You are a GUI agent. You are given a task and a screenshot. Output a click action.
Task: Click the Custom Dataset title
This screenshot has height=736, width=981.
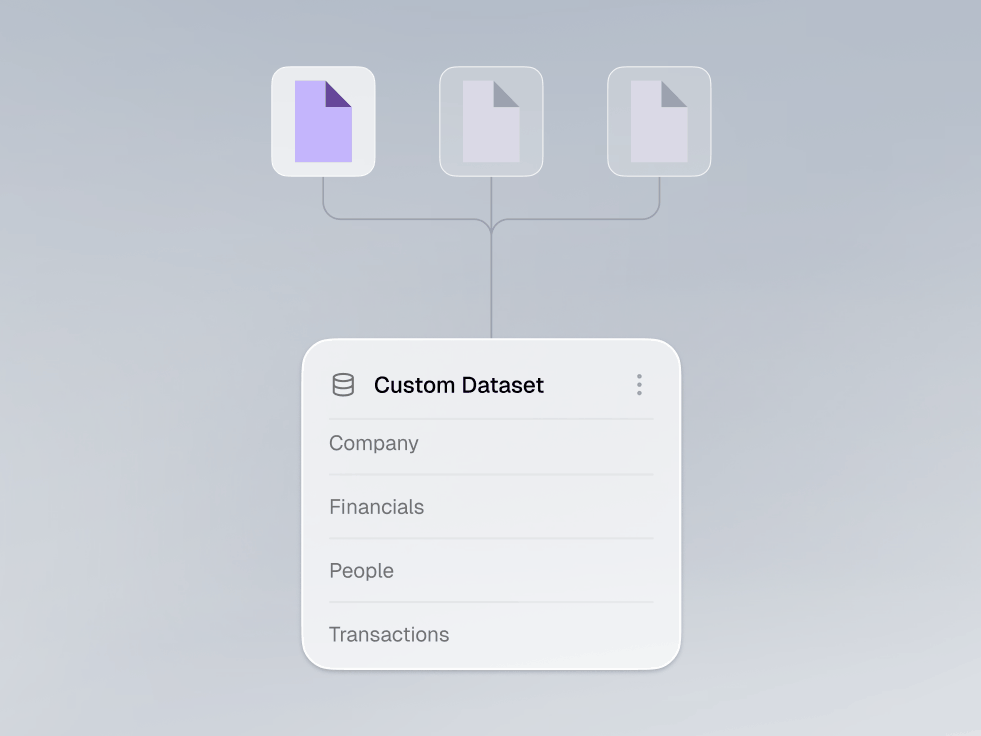(459, 385)
